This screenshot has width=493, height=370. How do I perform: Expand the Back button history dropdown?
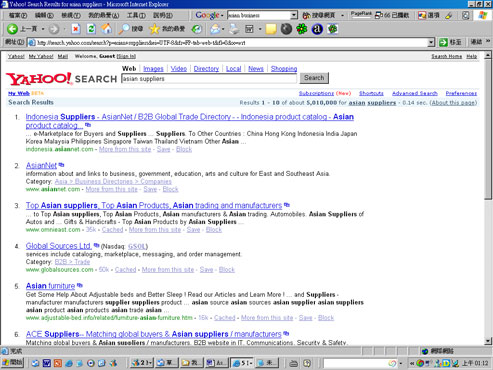[x=43, y=29]
